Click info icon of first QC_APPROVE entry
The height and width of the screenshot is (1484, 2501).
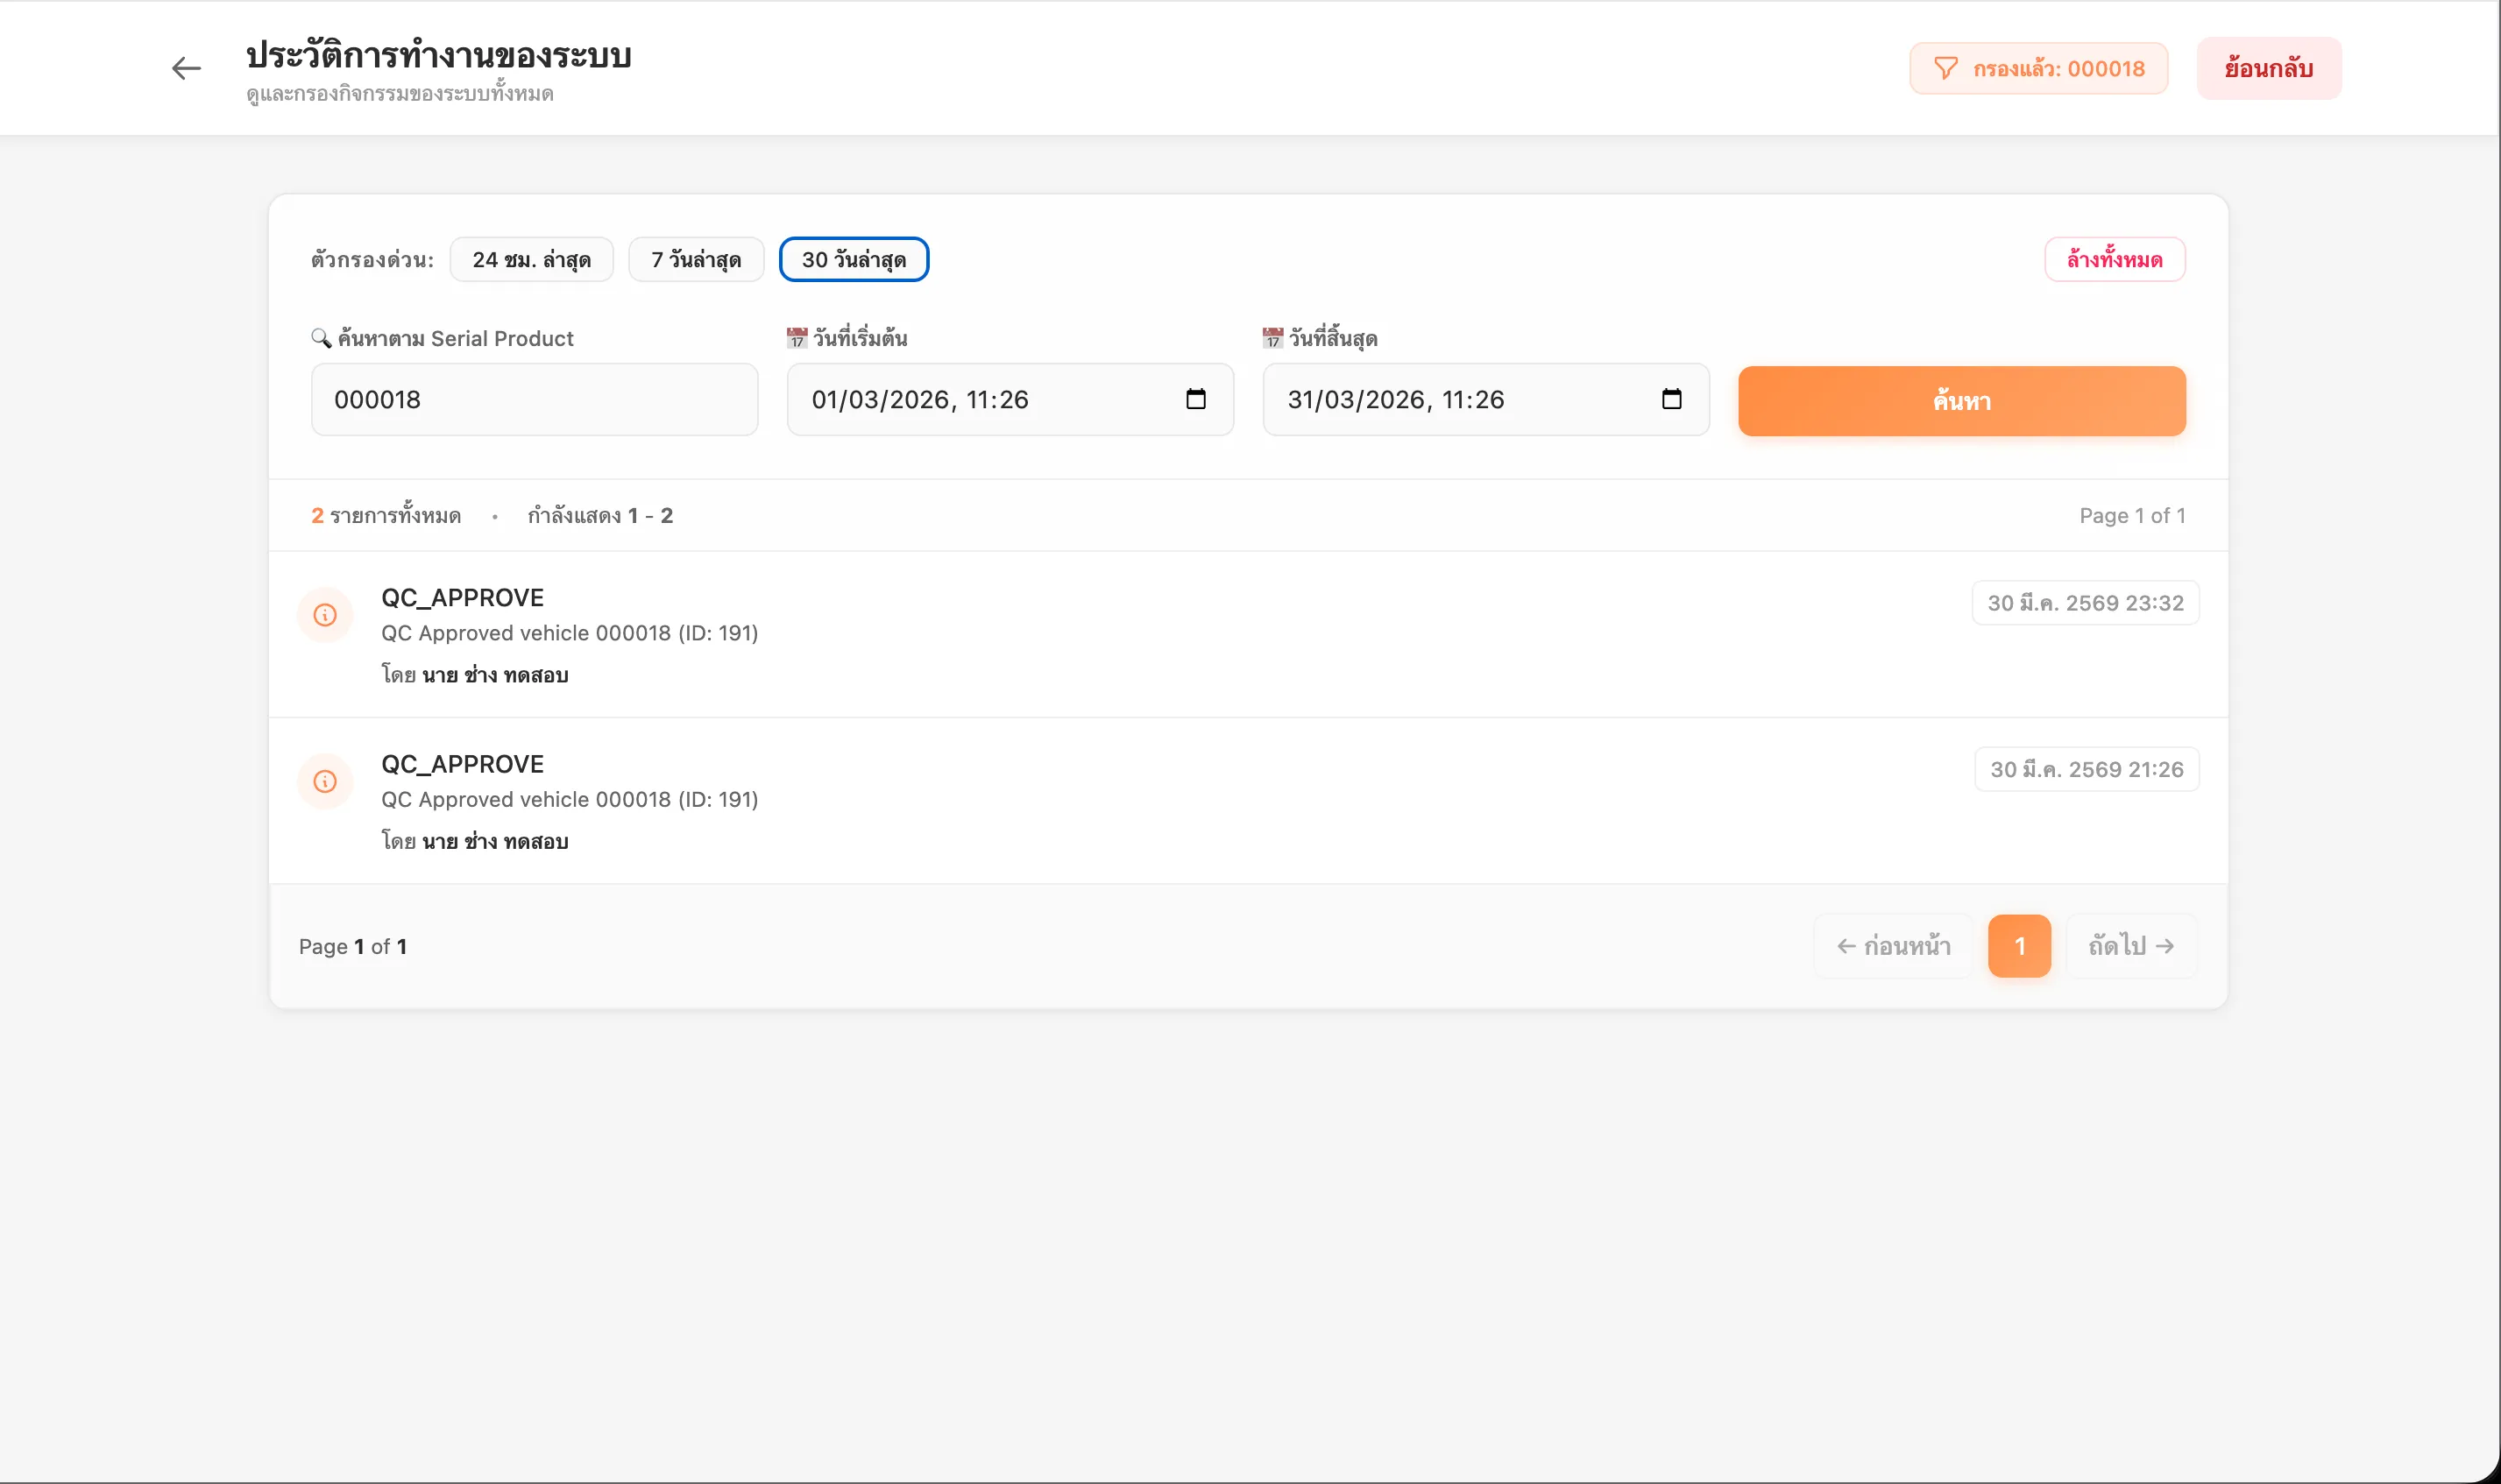[x=325, y=615]
